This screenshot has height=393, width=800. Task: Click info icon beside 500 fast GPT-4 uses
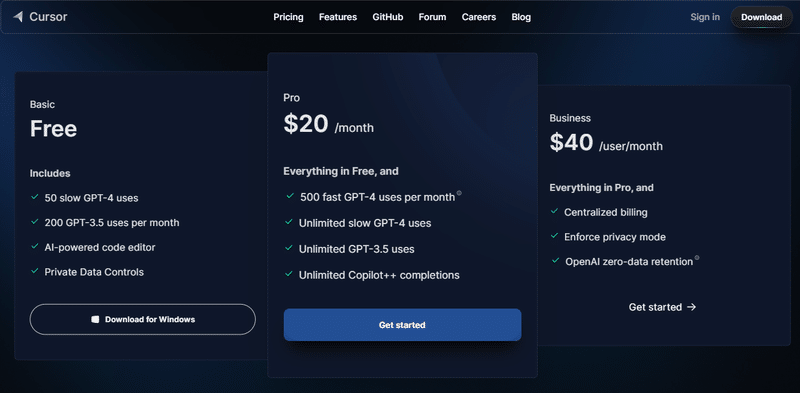point(459,193)
